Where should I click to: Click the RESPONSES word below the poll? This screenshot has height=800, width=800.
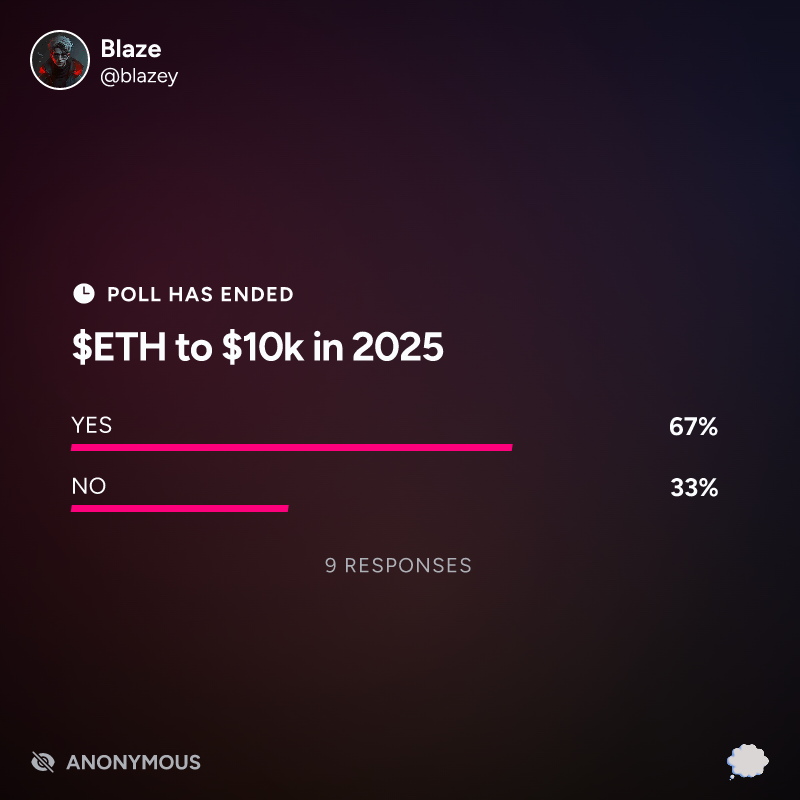pos(408,565)
